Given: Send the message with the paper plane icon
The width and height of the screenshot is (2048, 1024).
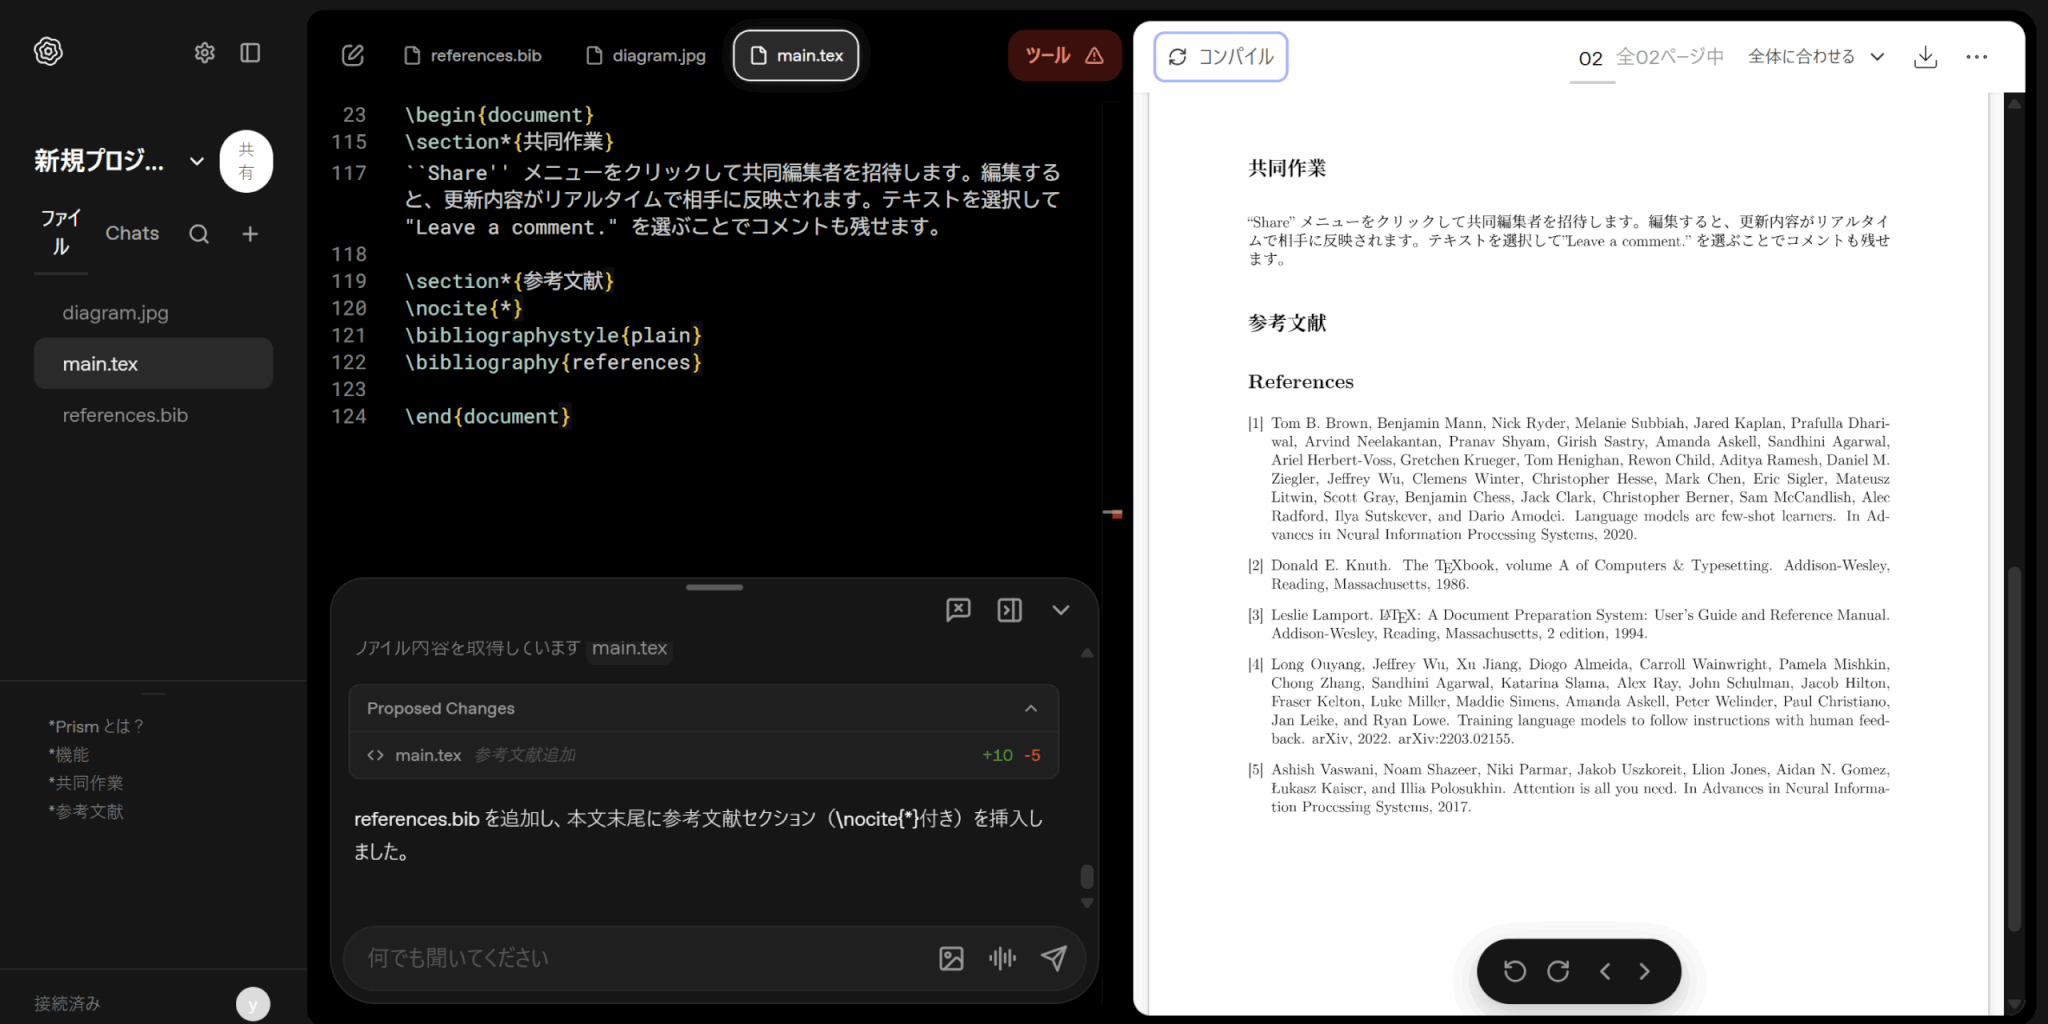Looking at the screenshot, I should coord(1053,958).
